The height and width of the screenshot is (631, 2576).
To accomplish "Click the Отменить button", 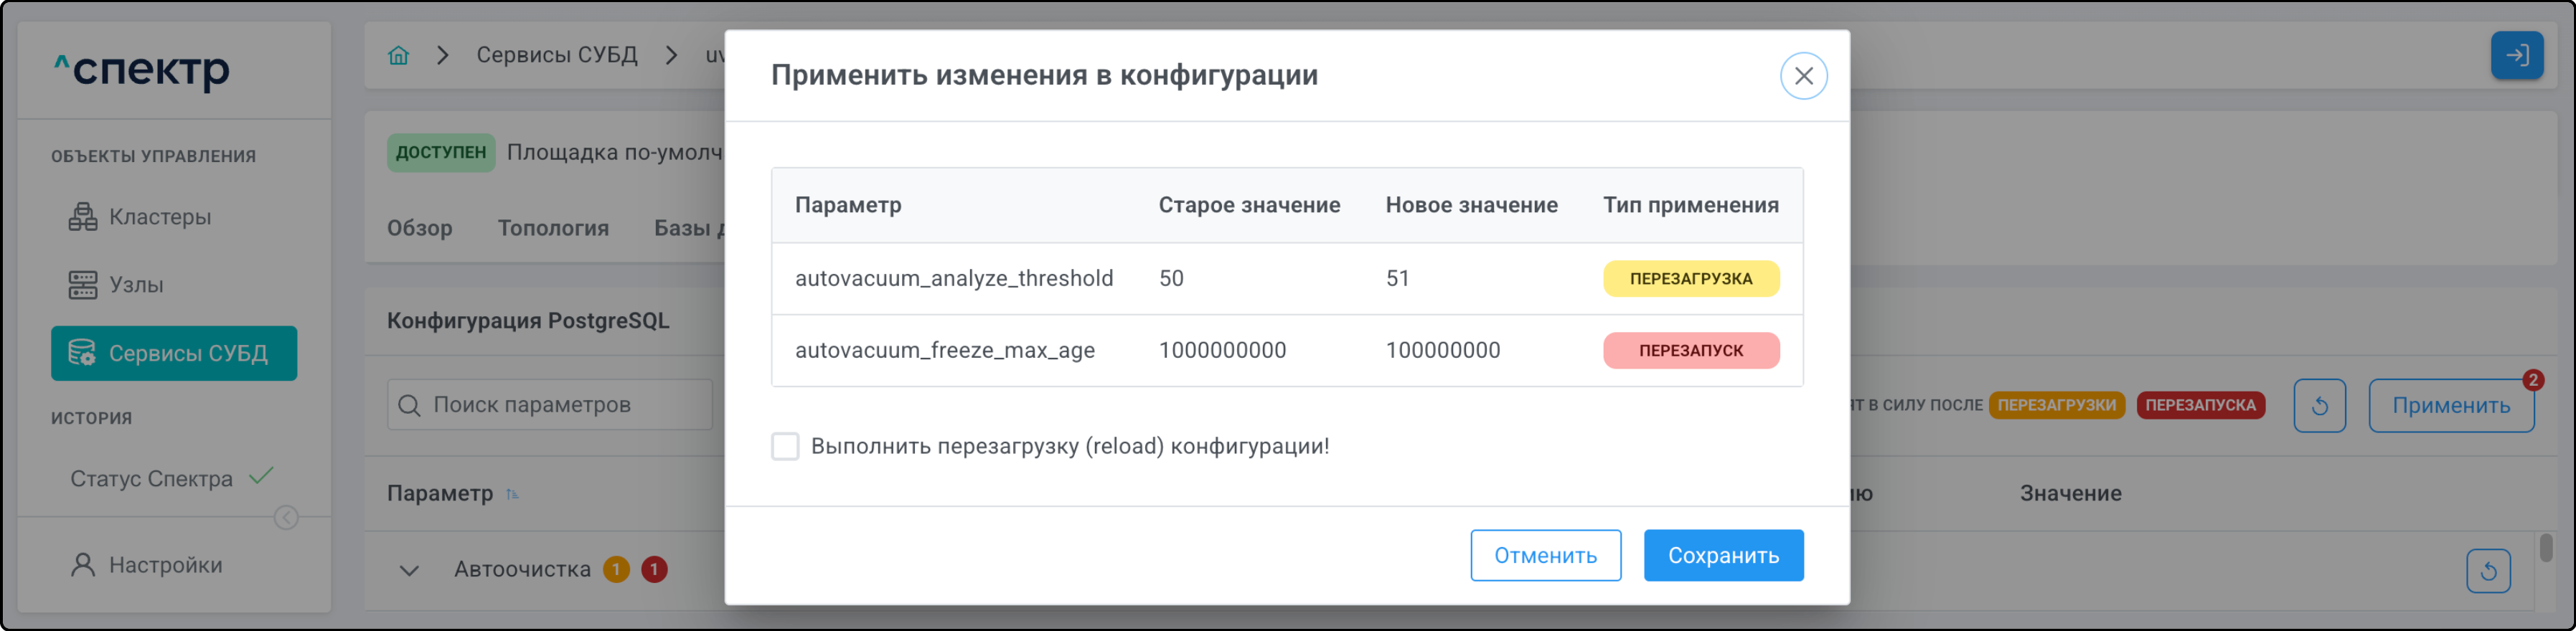I will coord(1544,555).
